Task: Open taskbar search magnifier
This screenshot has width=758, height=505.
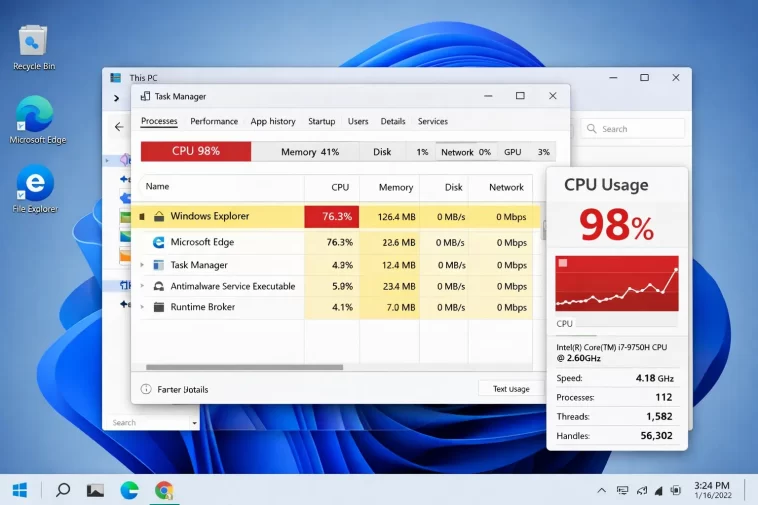Action: coord(63,490)
